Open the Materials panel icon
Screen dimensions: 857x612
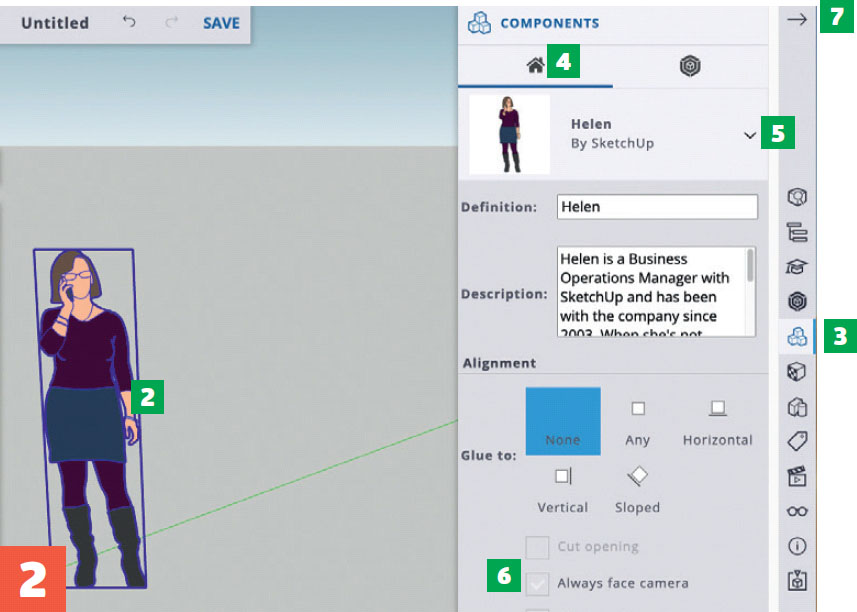point(797,301)
